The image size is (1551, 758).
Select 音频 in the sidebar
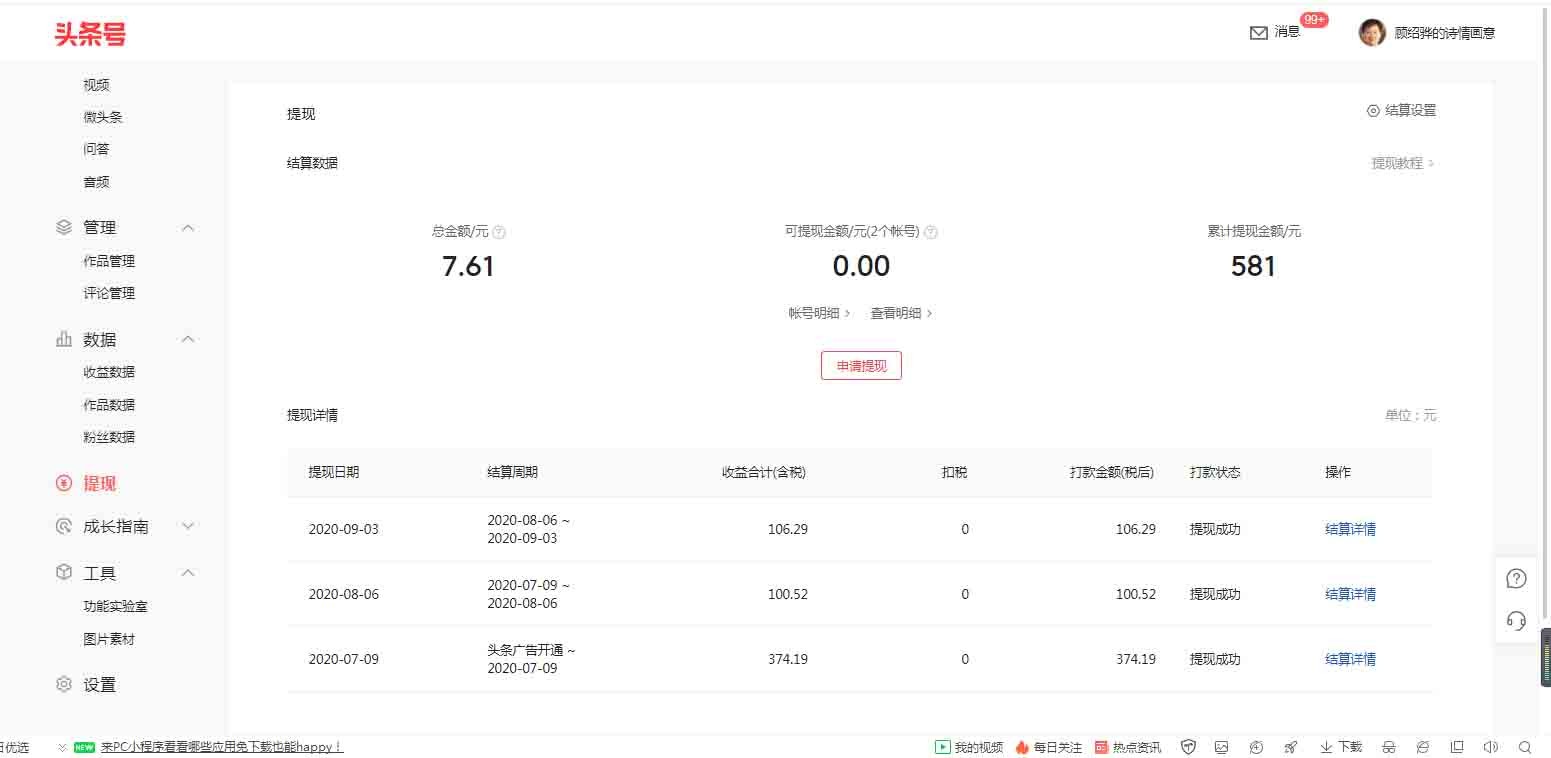(x=97, y=182)
